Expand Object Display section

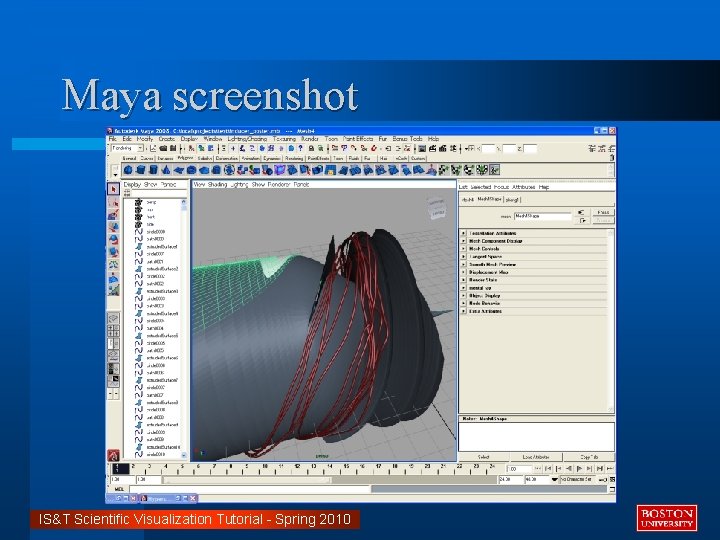(x=463, y=296)
